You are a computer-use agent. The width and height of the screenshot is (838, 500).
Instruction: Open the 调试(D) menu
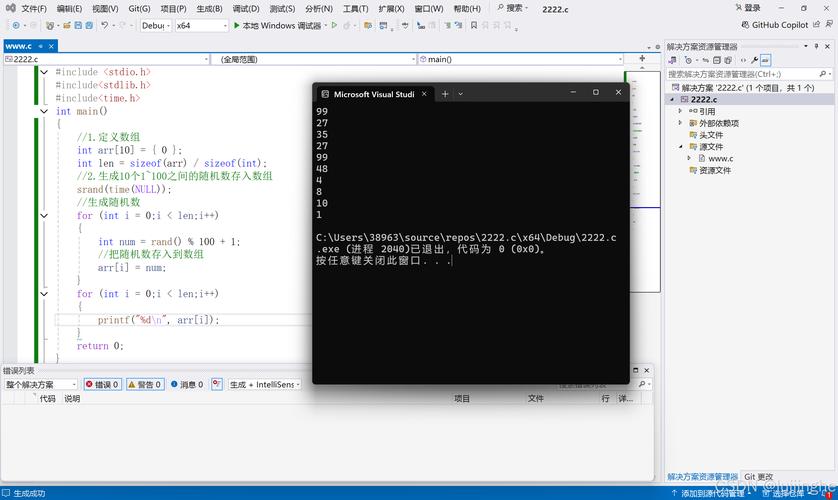(246, 9)
